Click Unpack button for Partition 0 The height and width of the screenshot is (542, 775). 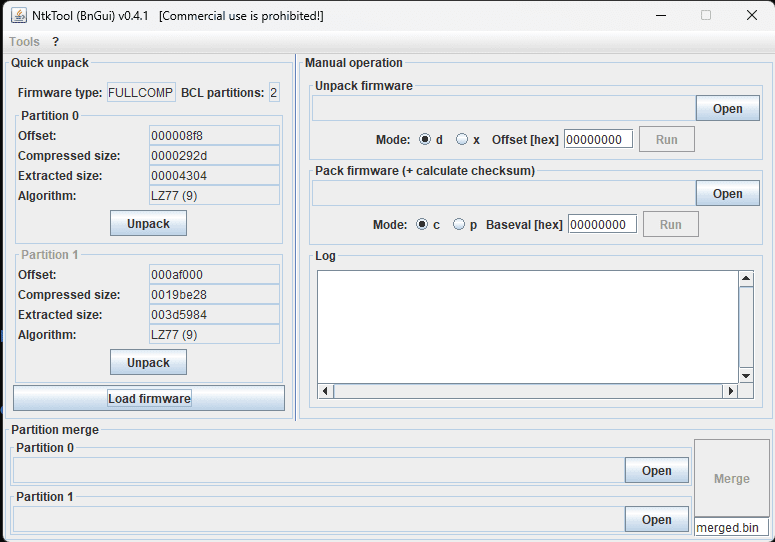[148, 224]
